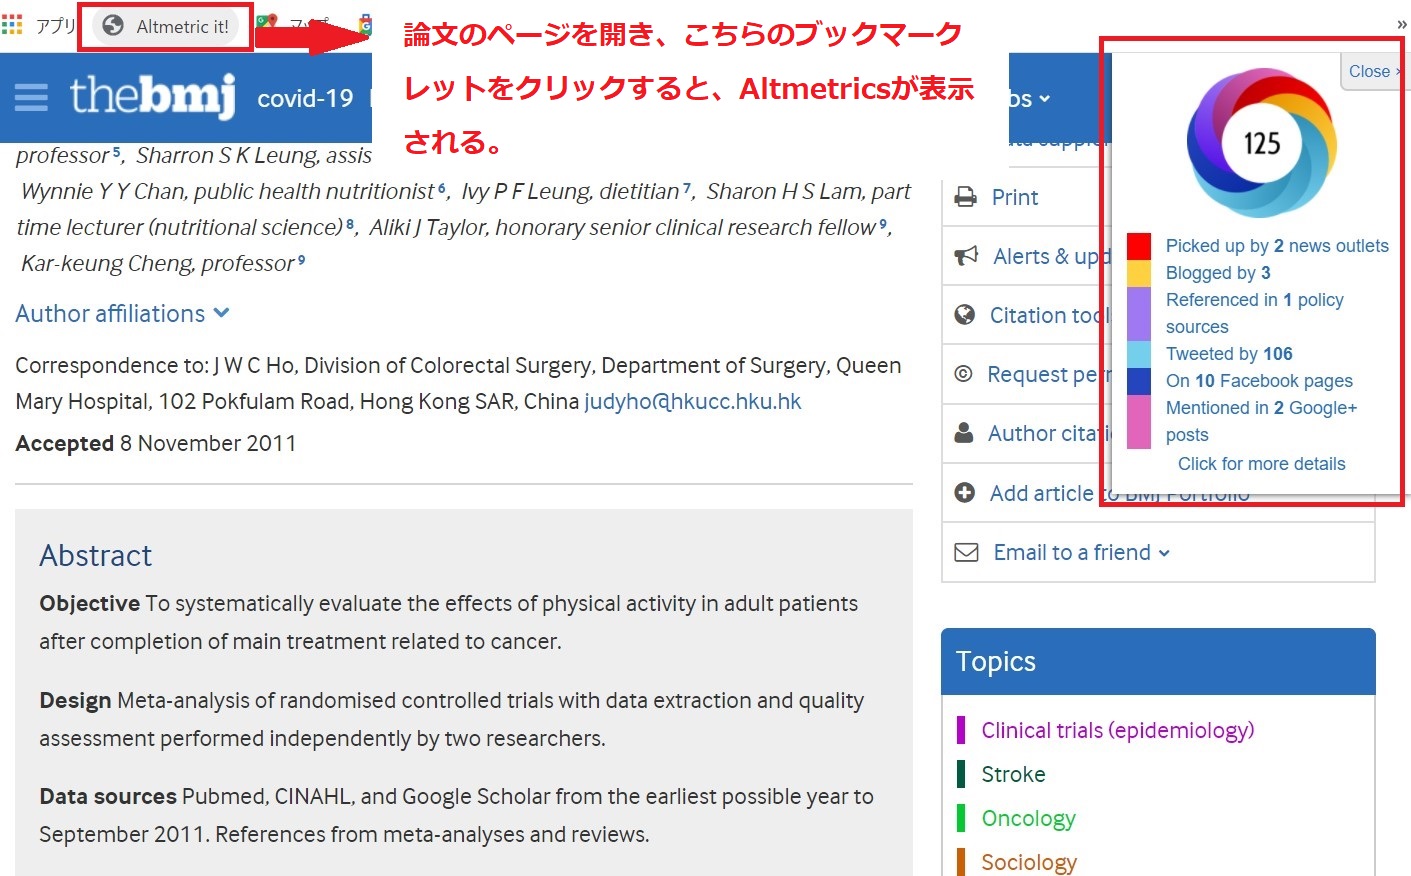
Task: Click the globe icon for Citation tools
Action: [x=964, y=315]
